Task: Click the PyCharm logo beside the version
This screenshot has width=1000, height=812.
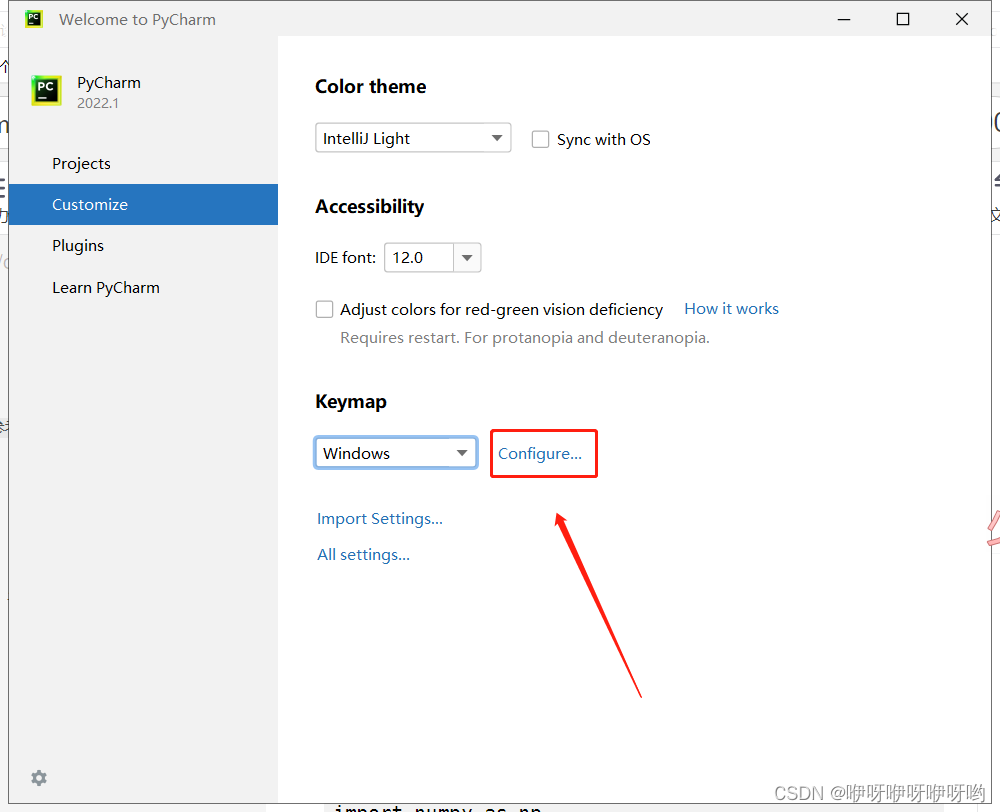Action: coord(46,90)
